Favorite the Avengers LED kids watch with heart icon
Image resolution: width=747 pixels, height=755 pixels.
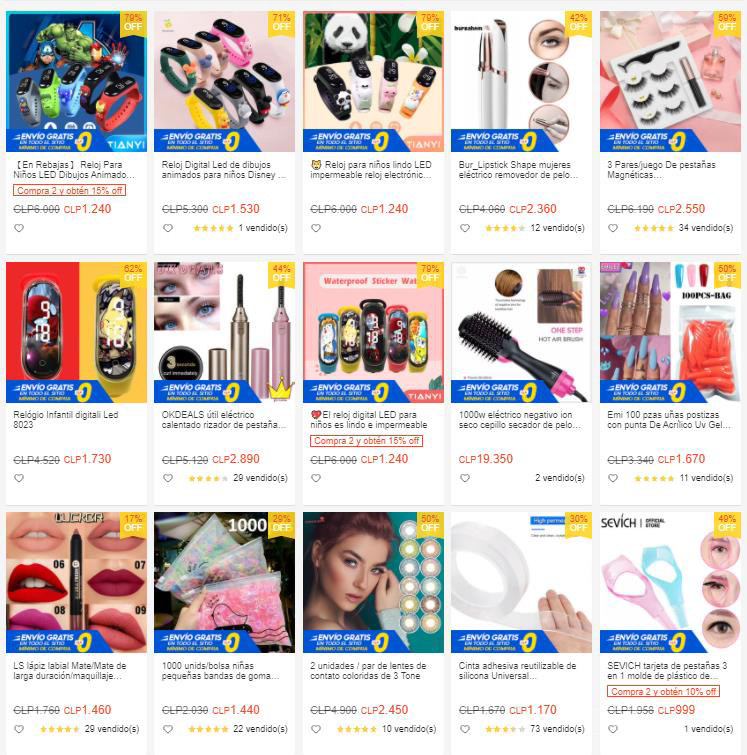[19, 228]
